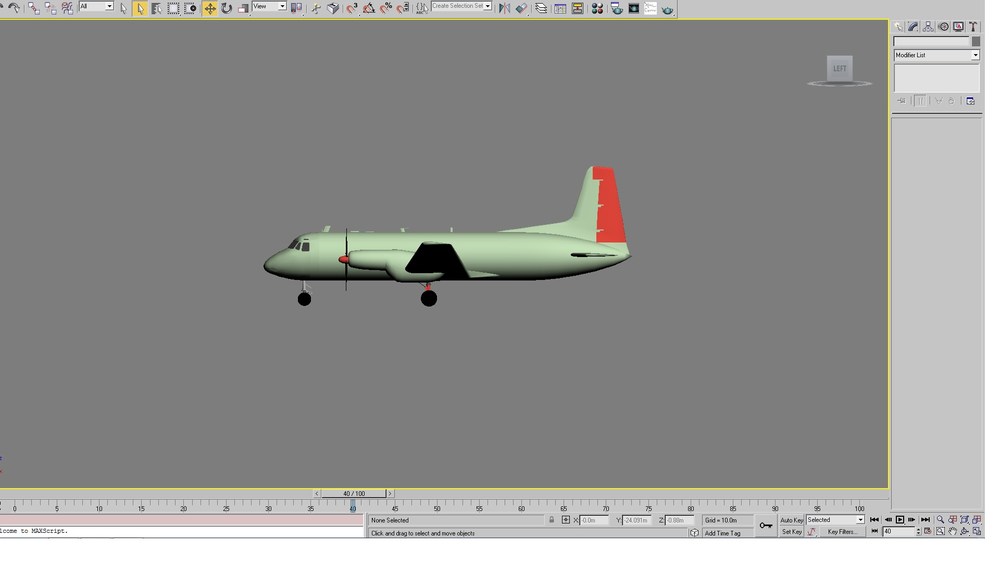Choose the Select and Rotate tool
Viewport: 1000px width, 562px height.
tap(226, 8)
